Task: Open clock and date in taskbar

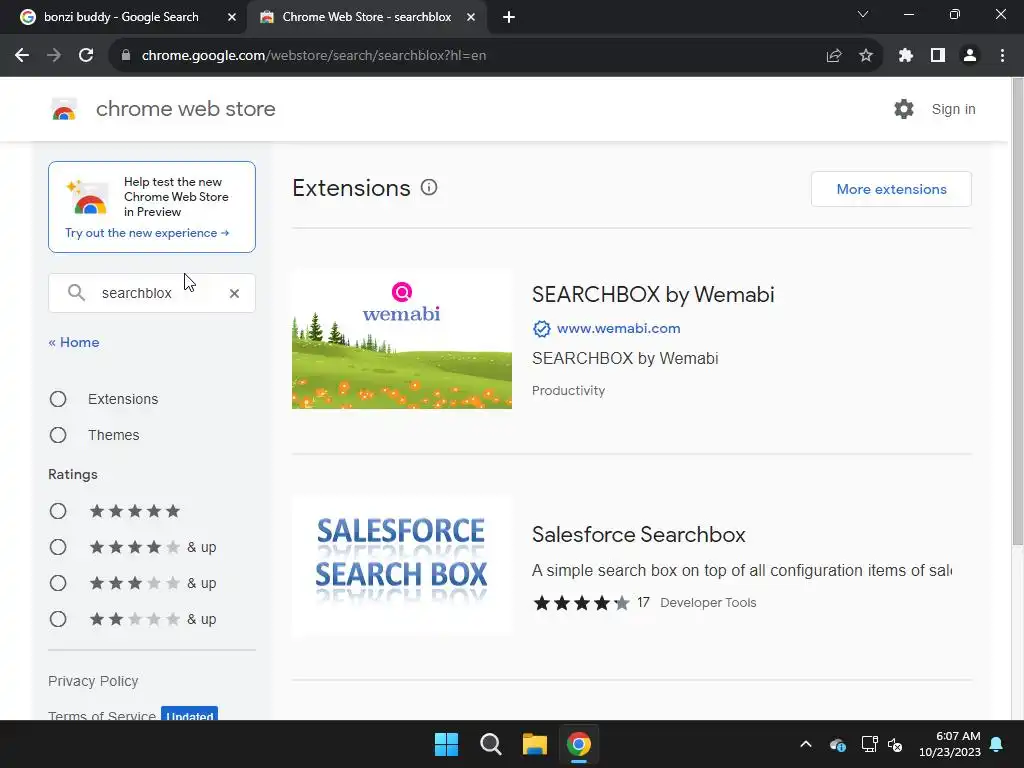Action: tap(950, 744)
